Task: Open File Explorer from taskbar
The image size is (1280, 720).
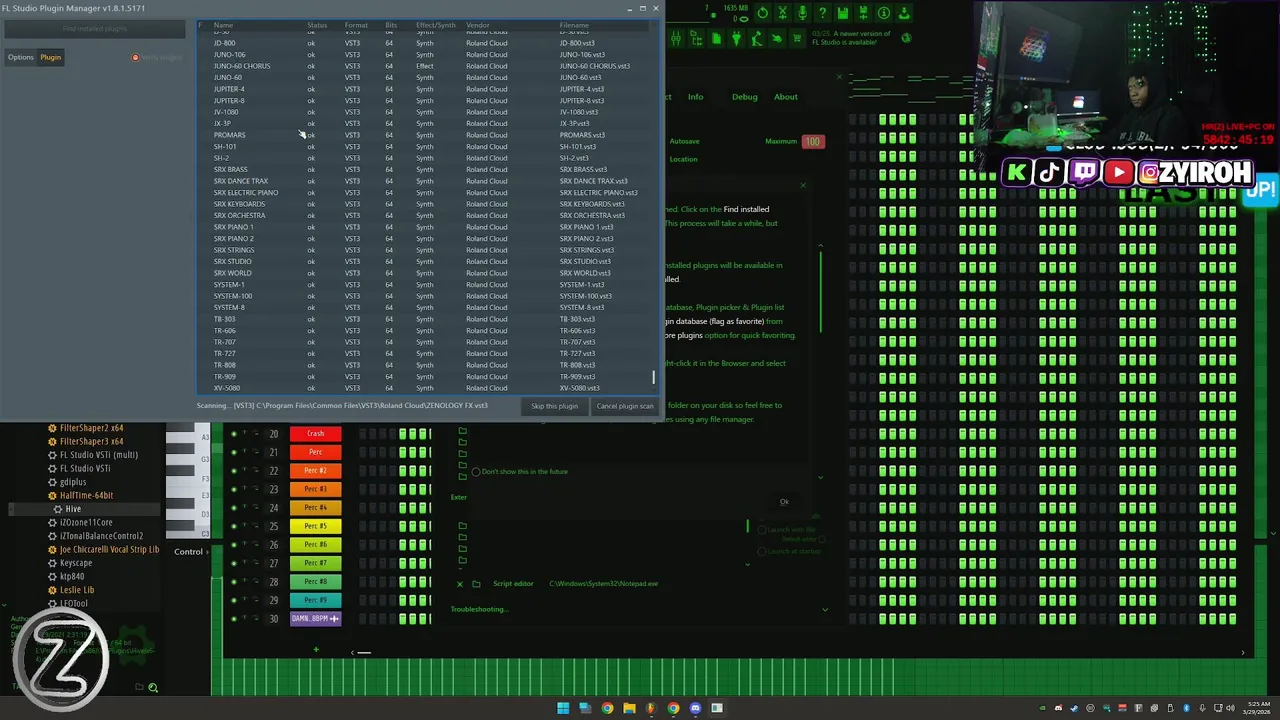Action: pos(629,708)
